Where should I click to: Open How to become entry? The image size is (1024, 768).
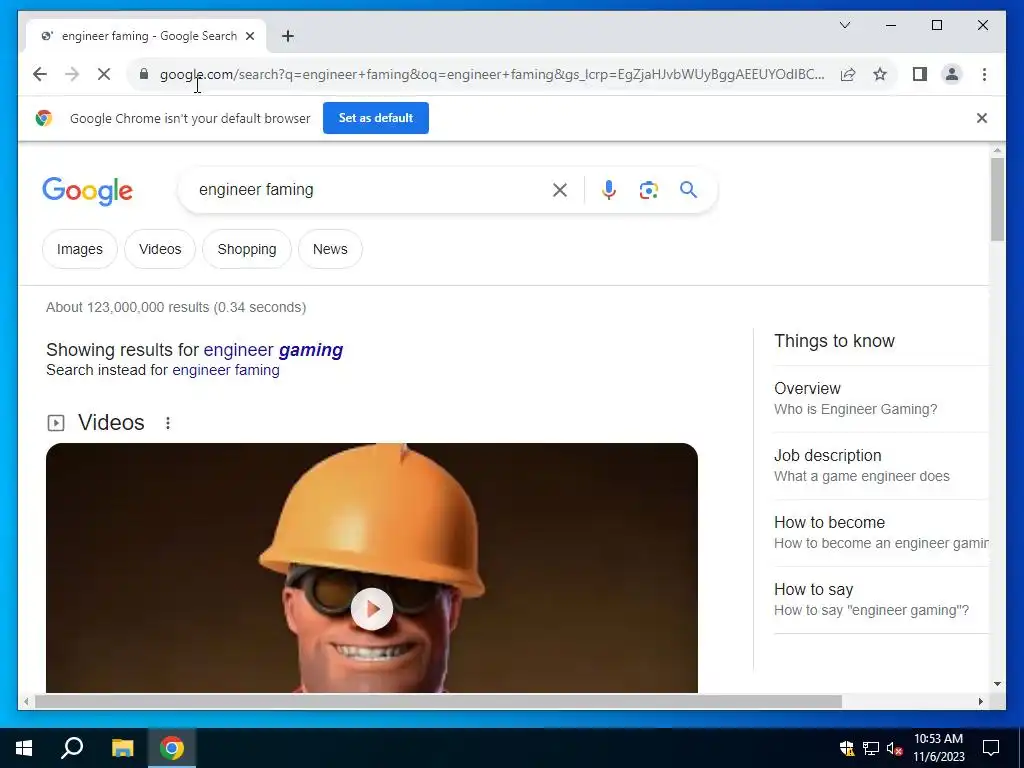(x=881, y=533)
